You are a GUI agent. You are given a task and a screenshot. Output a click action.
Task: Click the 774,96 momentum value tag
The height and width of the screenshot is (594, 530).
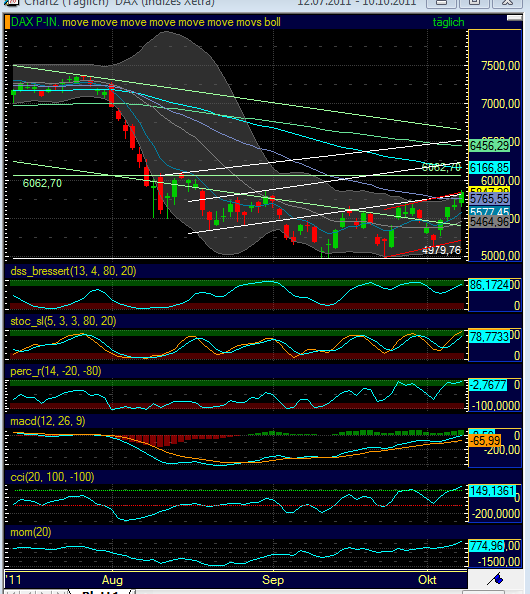tap(486, 546)
